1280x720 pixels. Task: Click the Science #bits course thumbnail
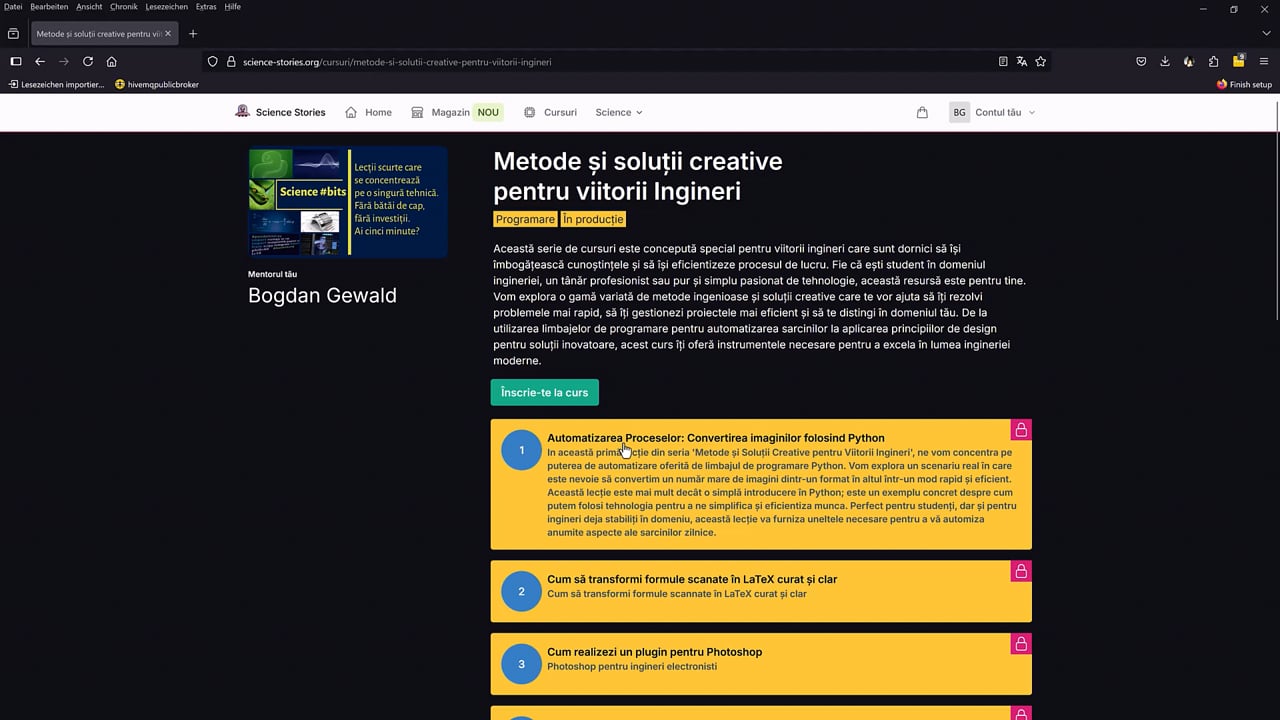[347, 203]
